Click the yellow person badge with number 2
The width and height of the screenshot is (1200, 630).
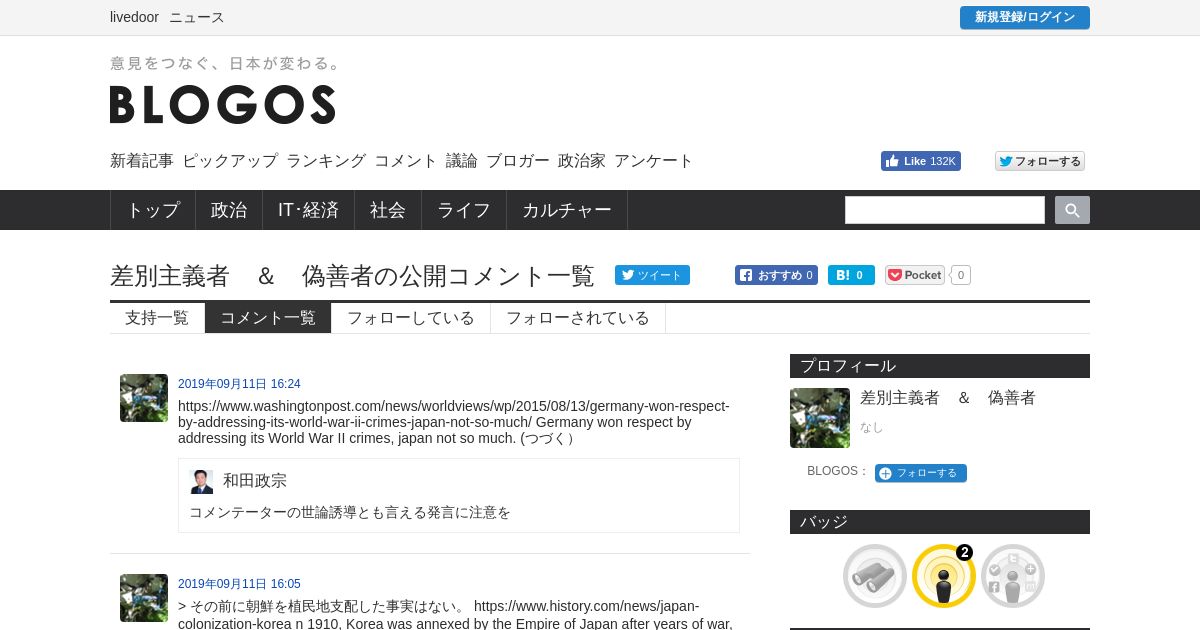(x=944, y=576)
